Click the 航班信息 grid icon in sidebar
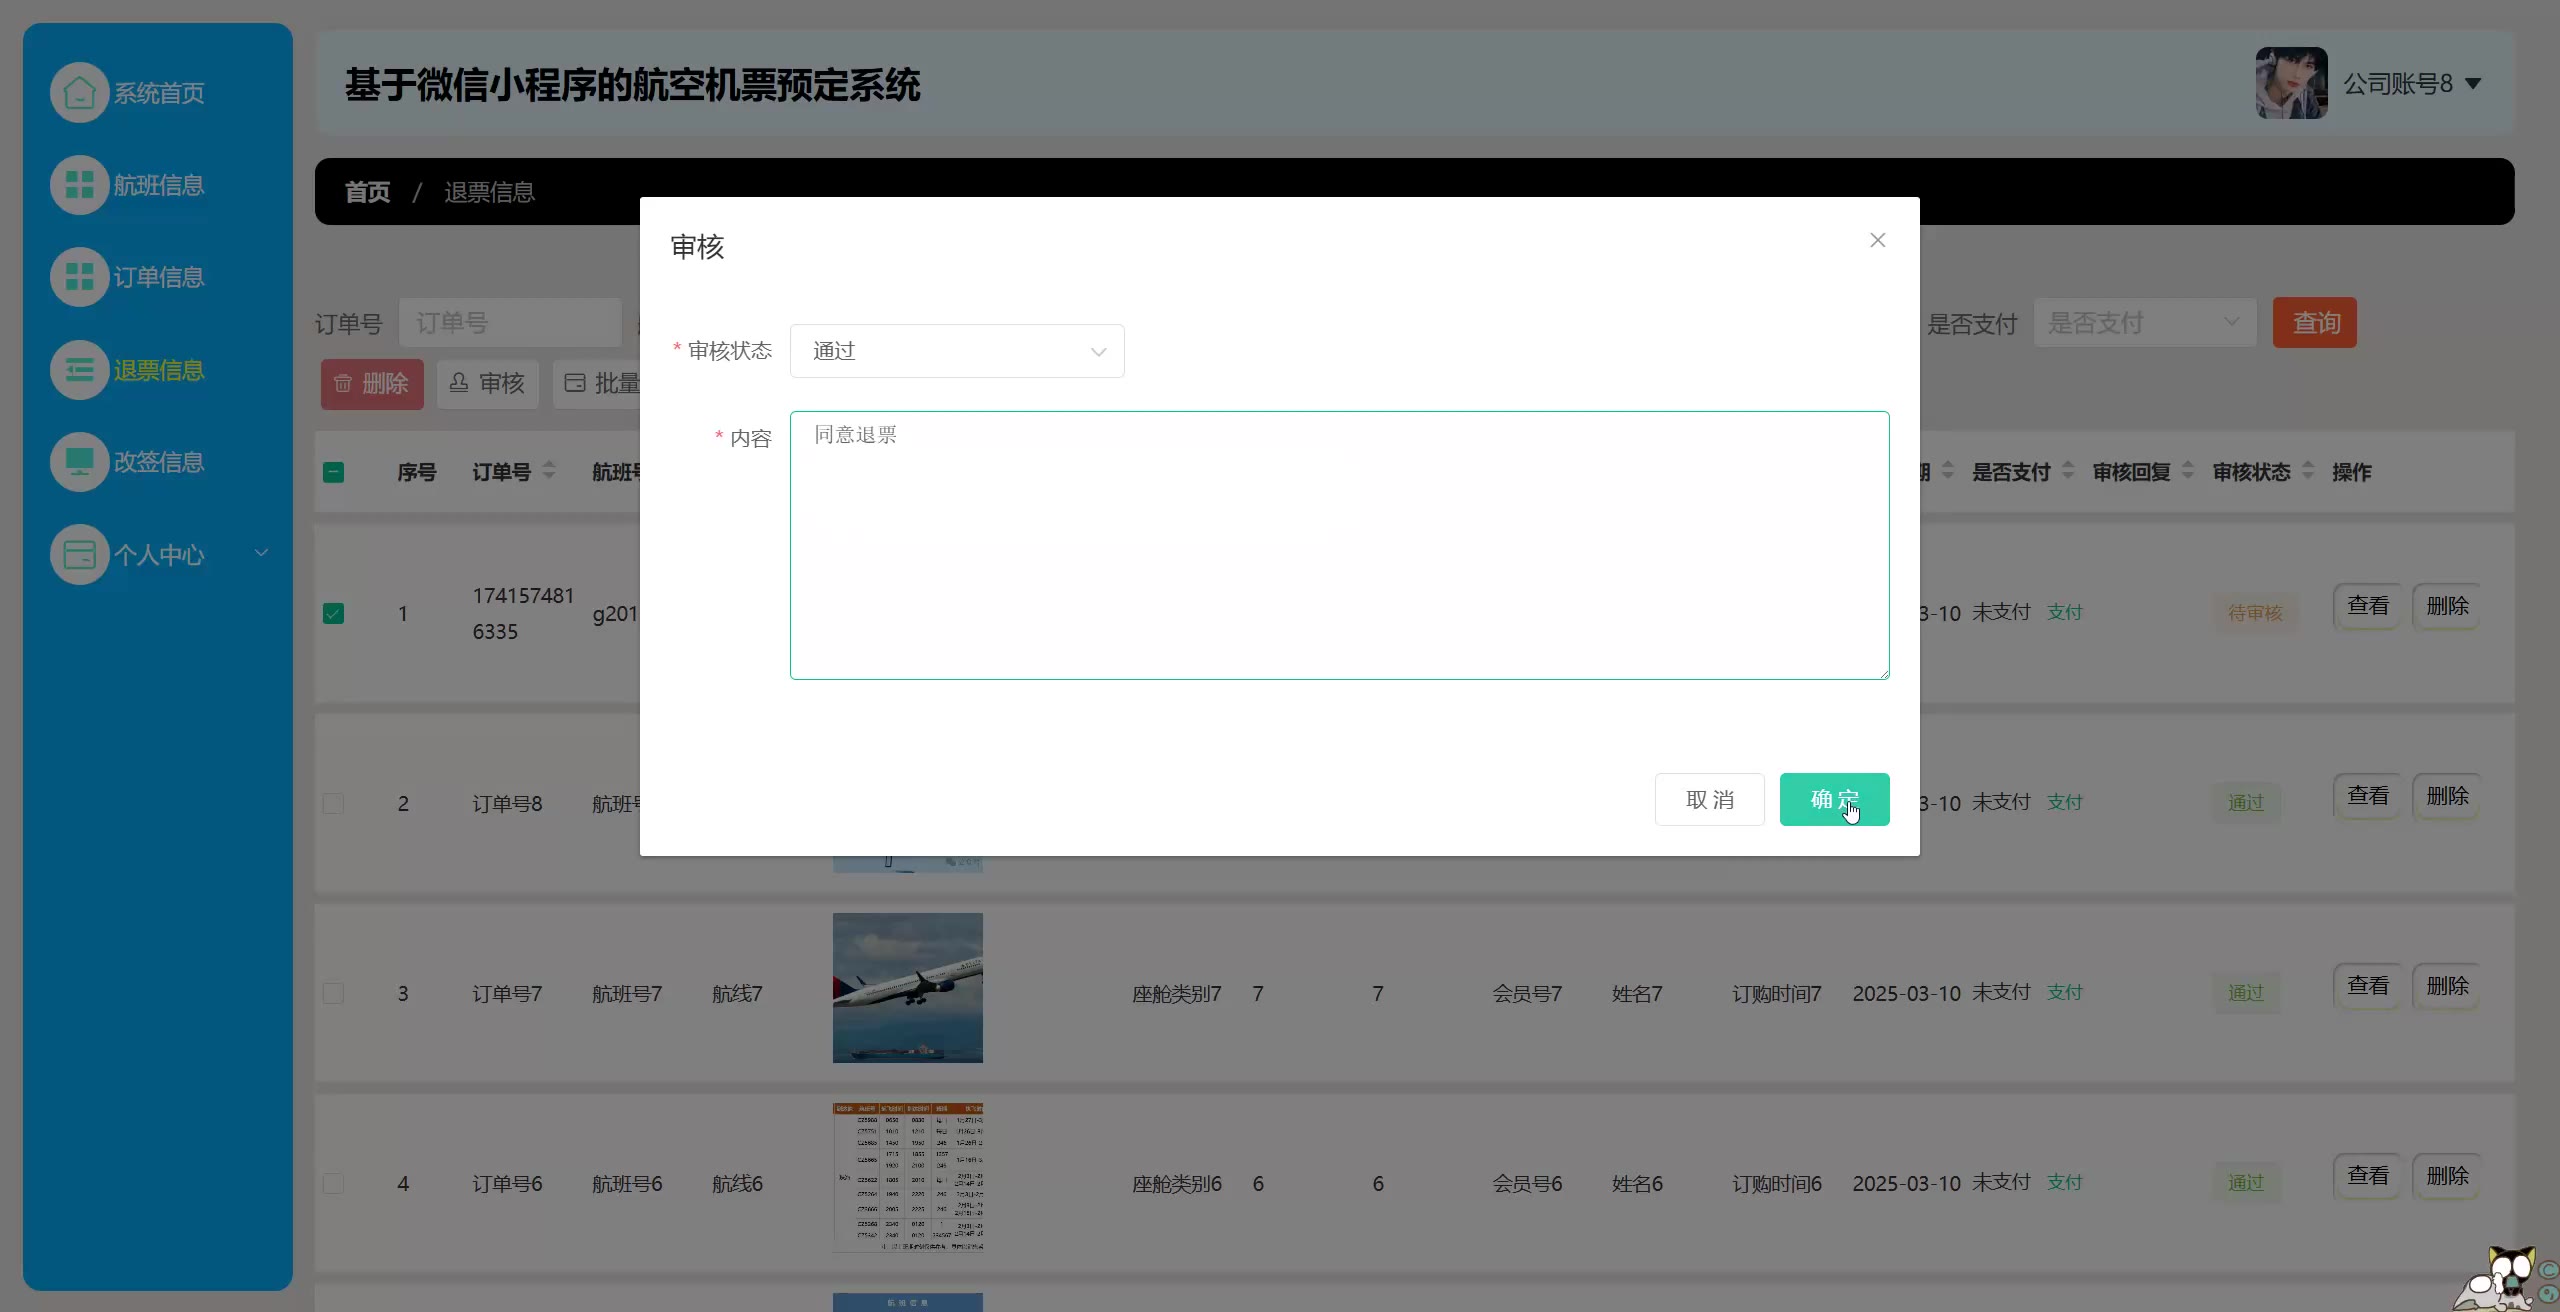Screen dimensions: 2560x1312 79,185
